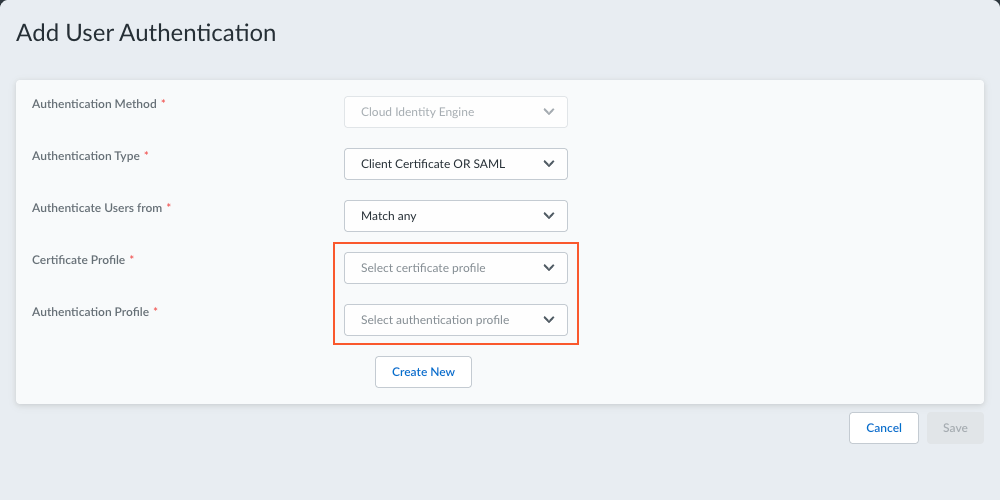Click the Authenticate Users from label
Screen dimensions: 1000x500
pos(97,208)
